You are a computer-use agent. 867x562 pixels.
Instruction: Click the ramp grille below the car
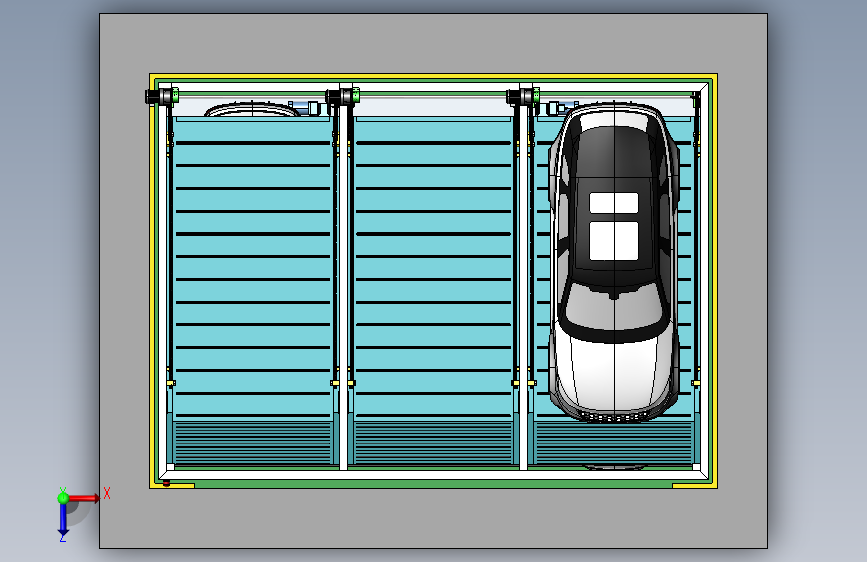(x=614, y=445)
